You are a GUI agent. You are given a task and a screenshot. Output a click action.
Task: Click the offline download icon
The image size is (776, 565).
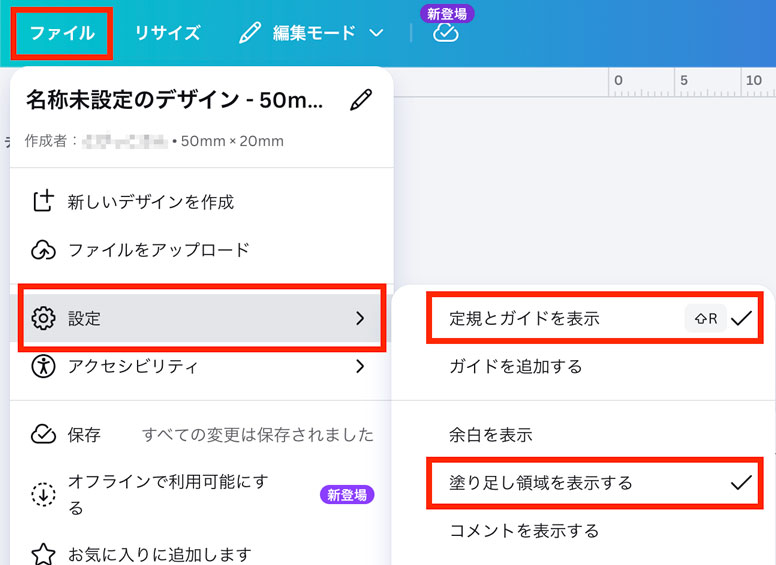44,494
